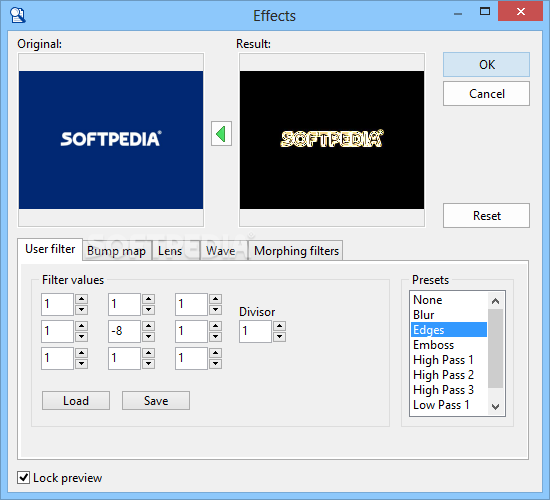This screenshot has width=550, height=500.
Task: Increase the middle-left filter value
Action: (x=82, y=326)
